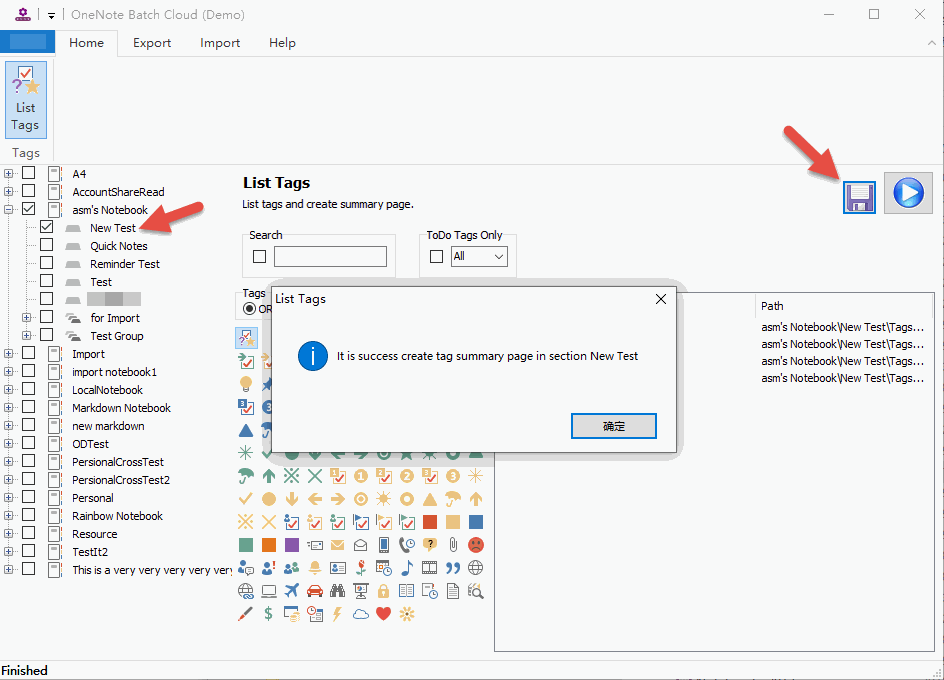Click the 确定 OK button in dialog
The width and height of the screenshot is (944, 680).
pos(613,426)
